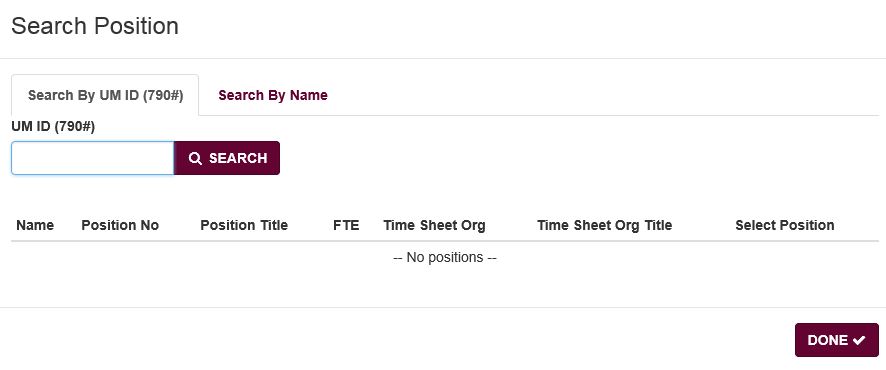Click the UM ID (790#) field label
This screenshot has height=370, width=886.
click(x=53, y=127)
